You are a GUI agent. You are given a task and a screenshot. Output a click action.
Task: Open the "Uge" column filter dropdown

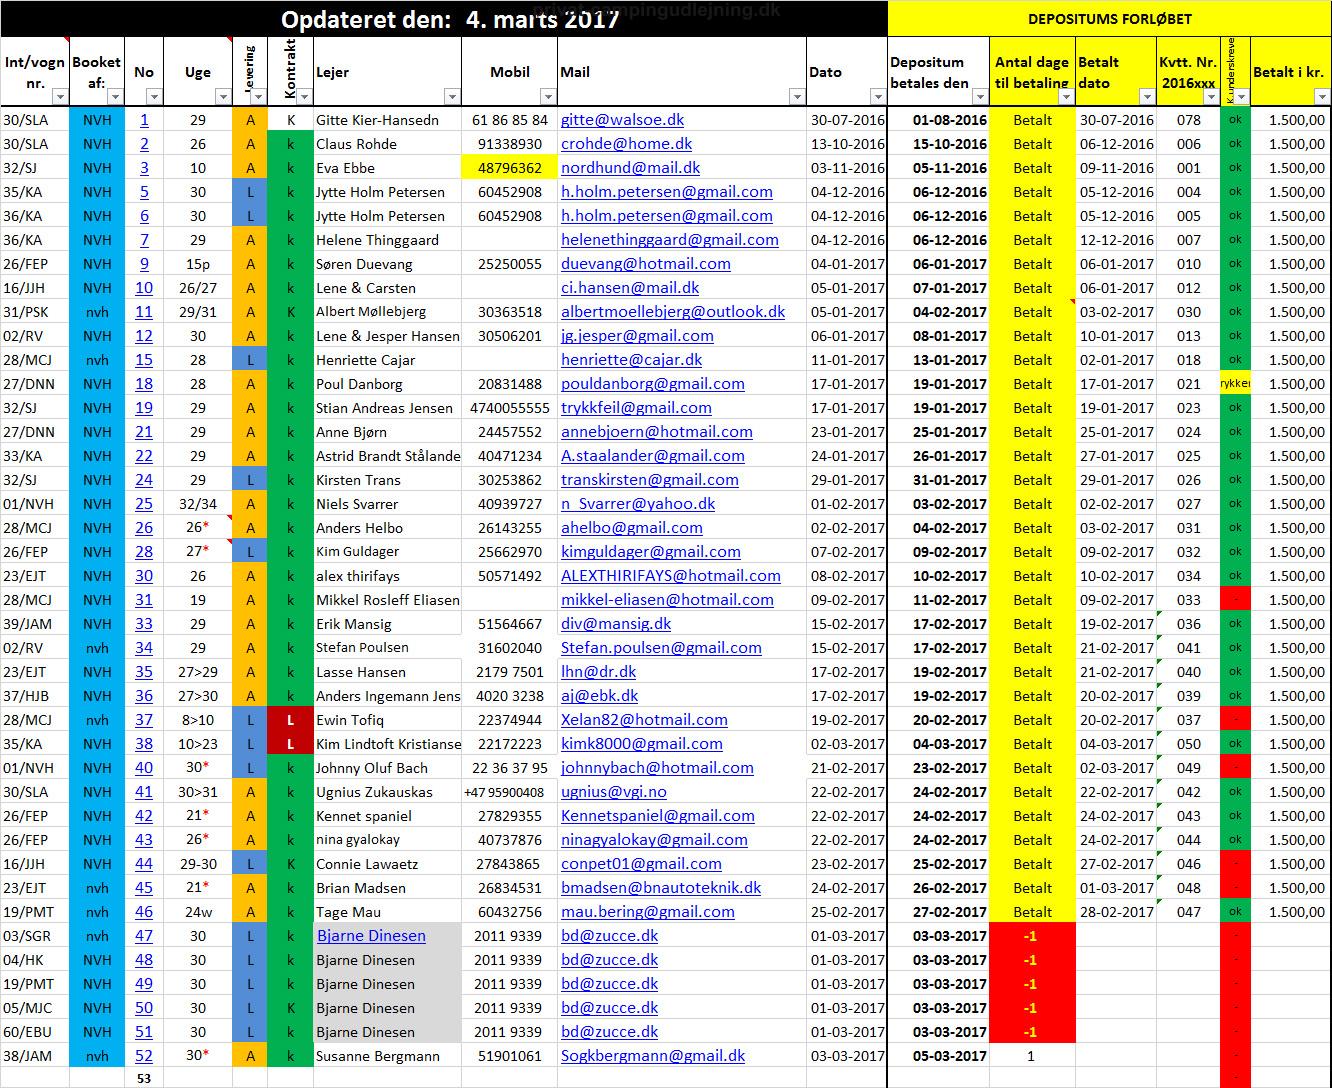click(222, 97)
